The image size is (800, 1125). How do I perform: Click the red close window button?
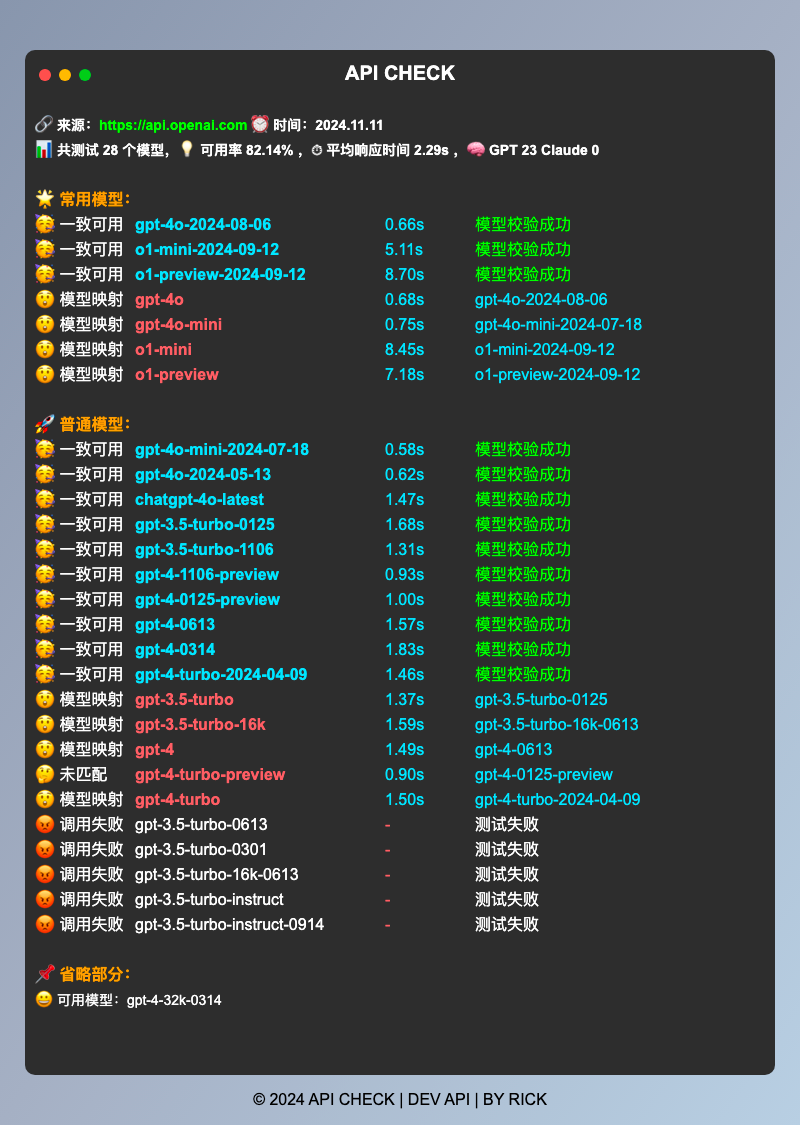pyautogui.click(x=44, y=75)
